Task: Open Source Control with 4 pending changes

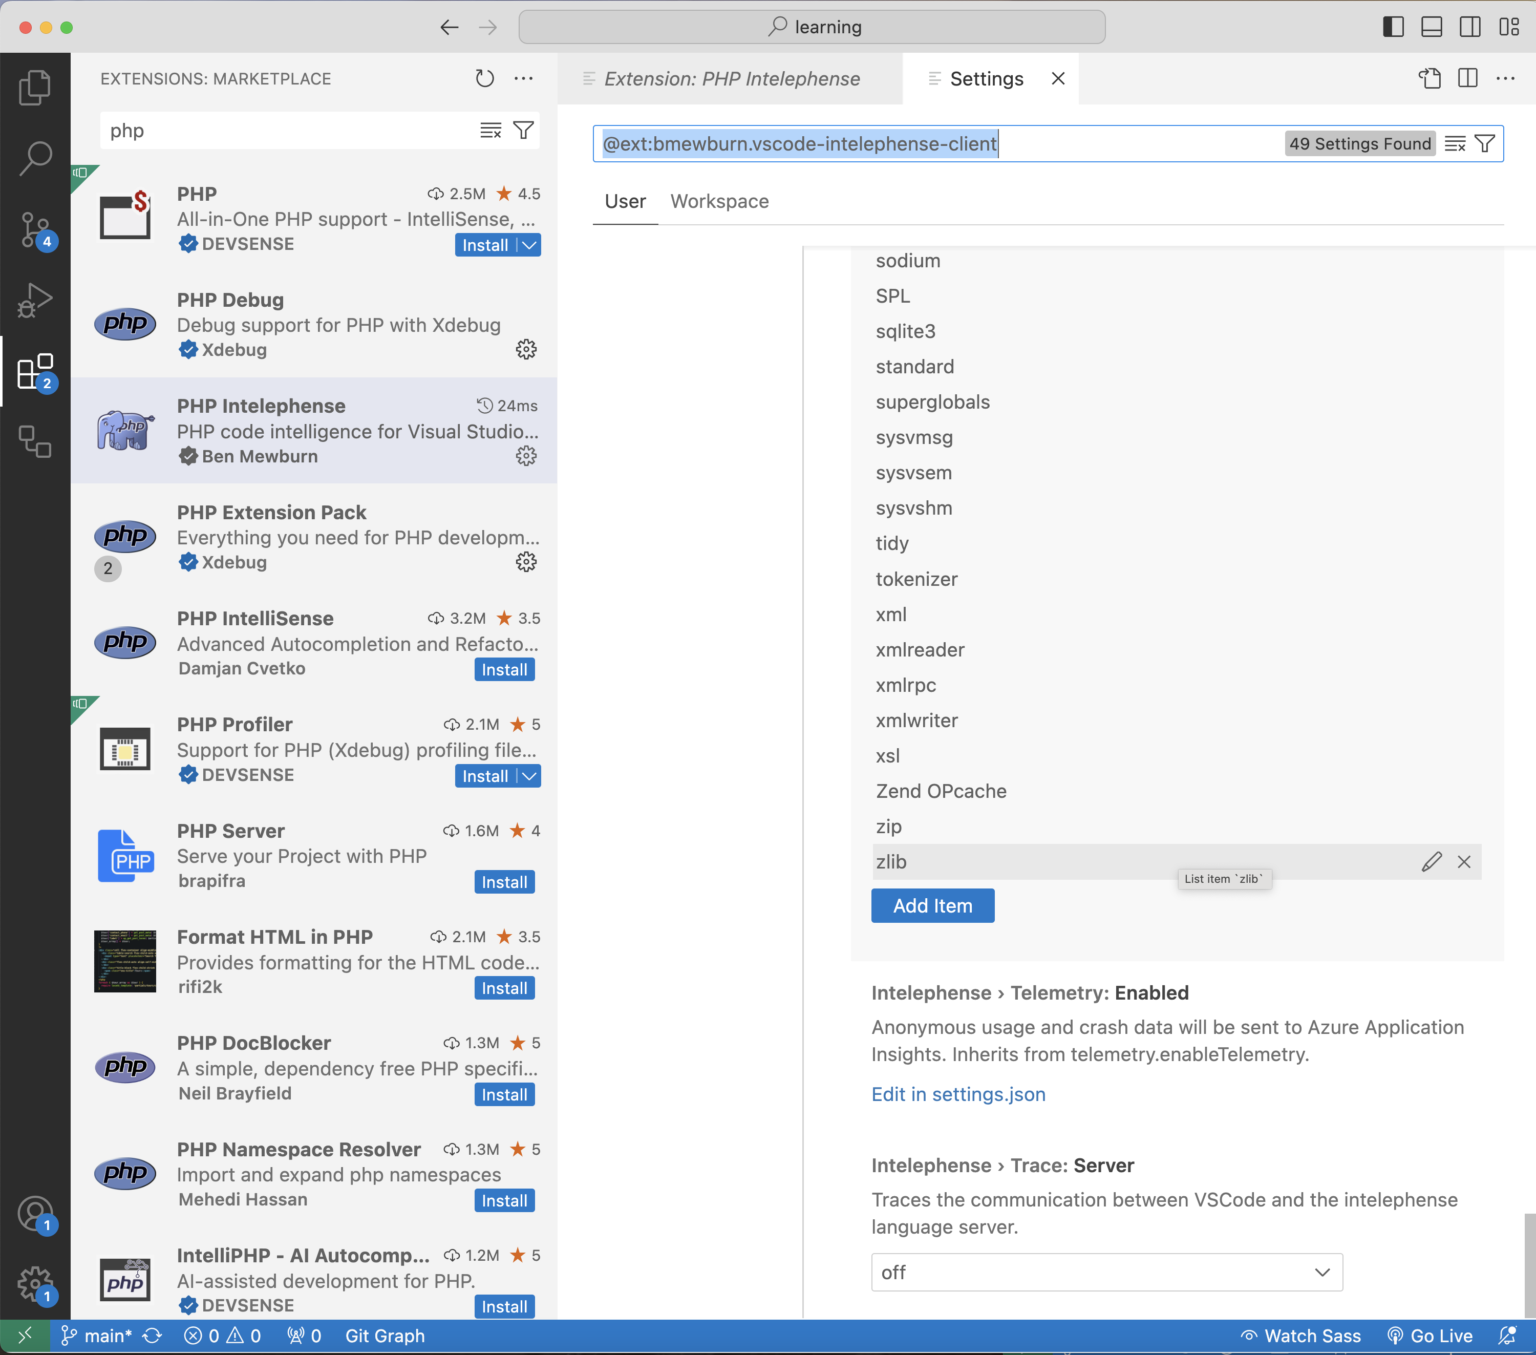Action: 36,230
